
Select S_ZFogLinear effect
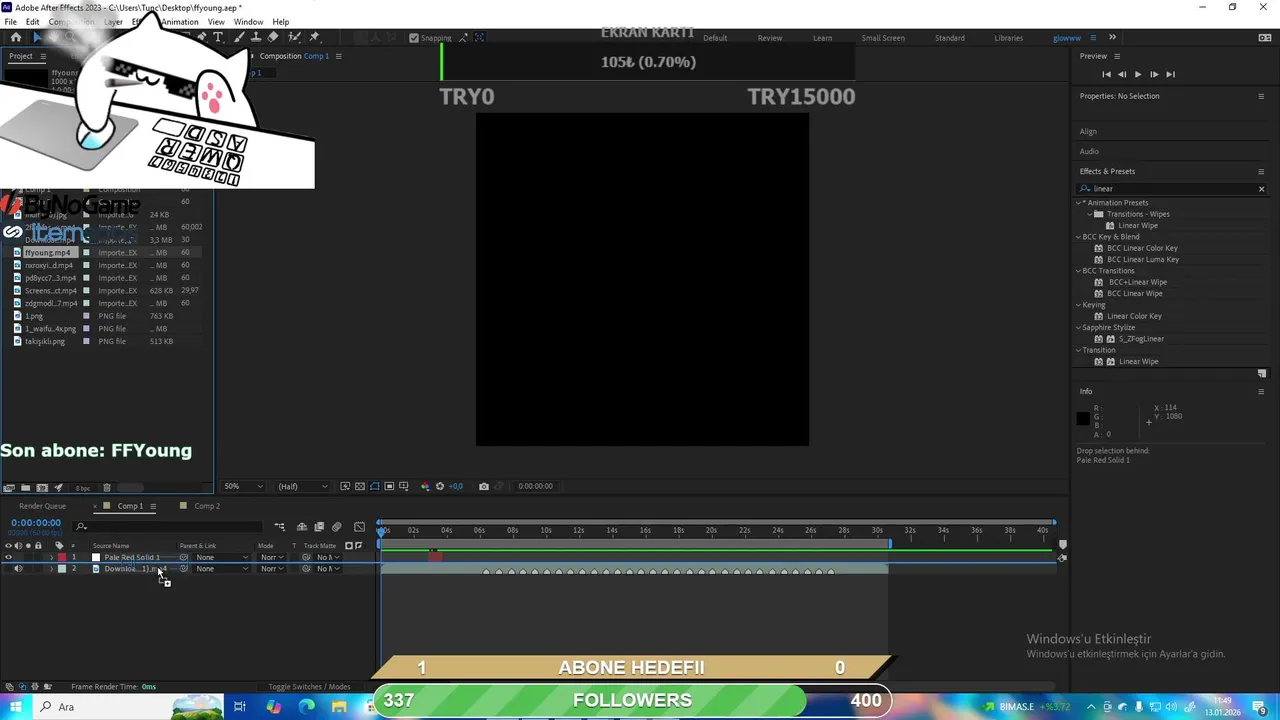click(x=1141, y=339)
